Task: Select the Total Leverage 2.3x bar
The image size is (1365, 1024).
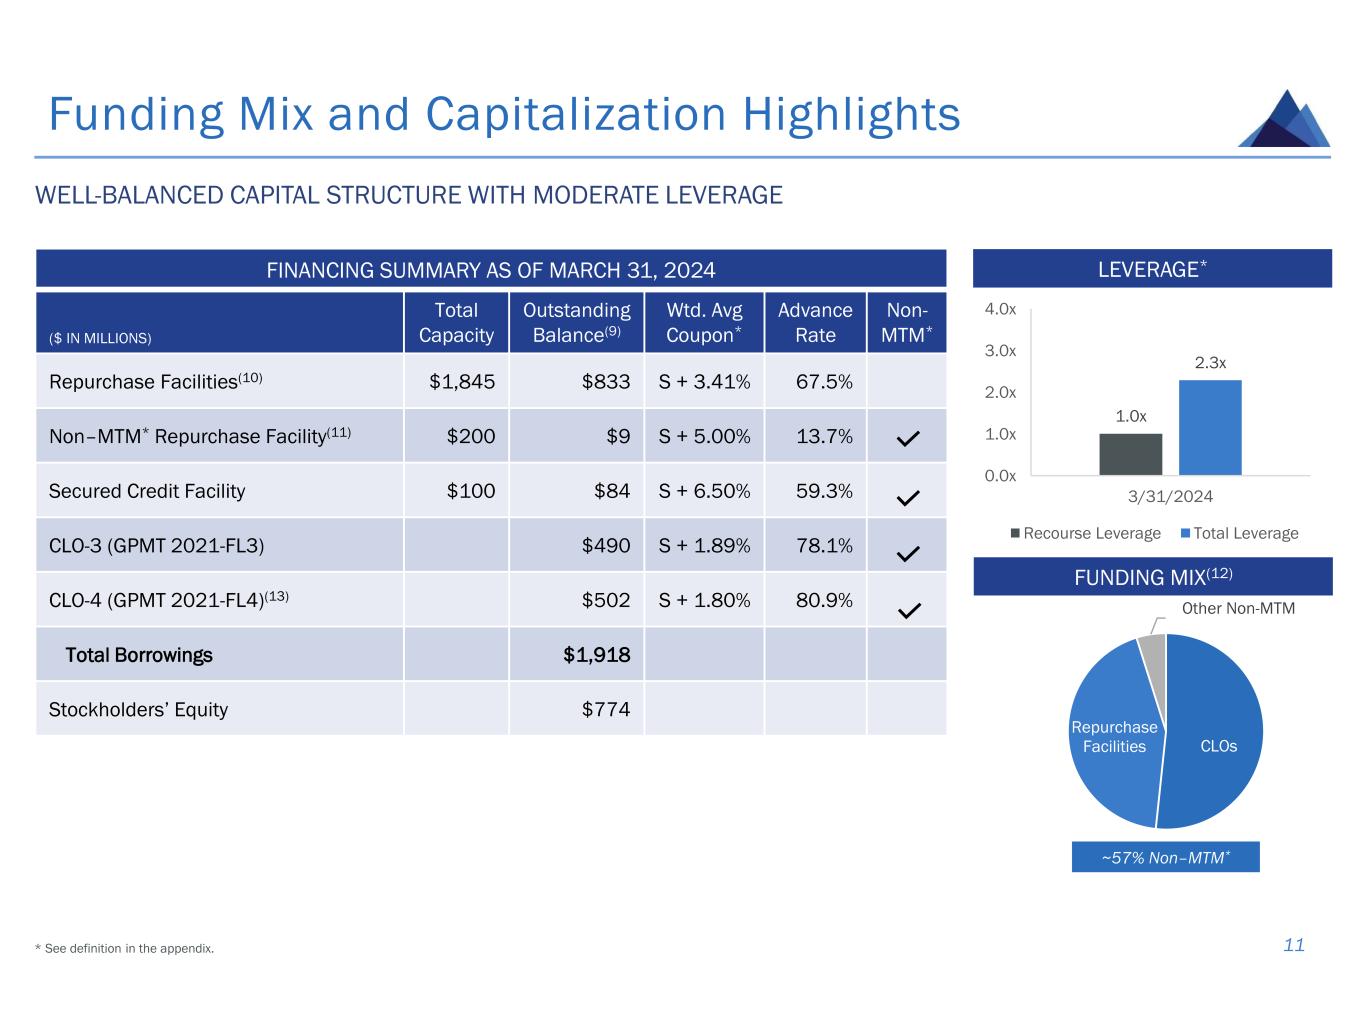Action: (x=1210, y=428)
